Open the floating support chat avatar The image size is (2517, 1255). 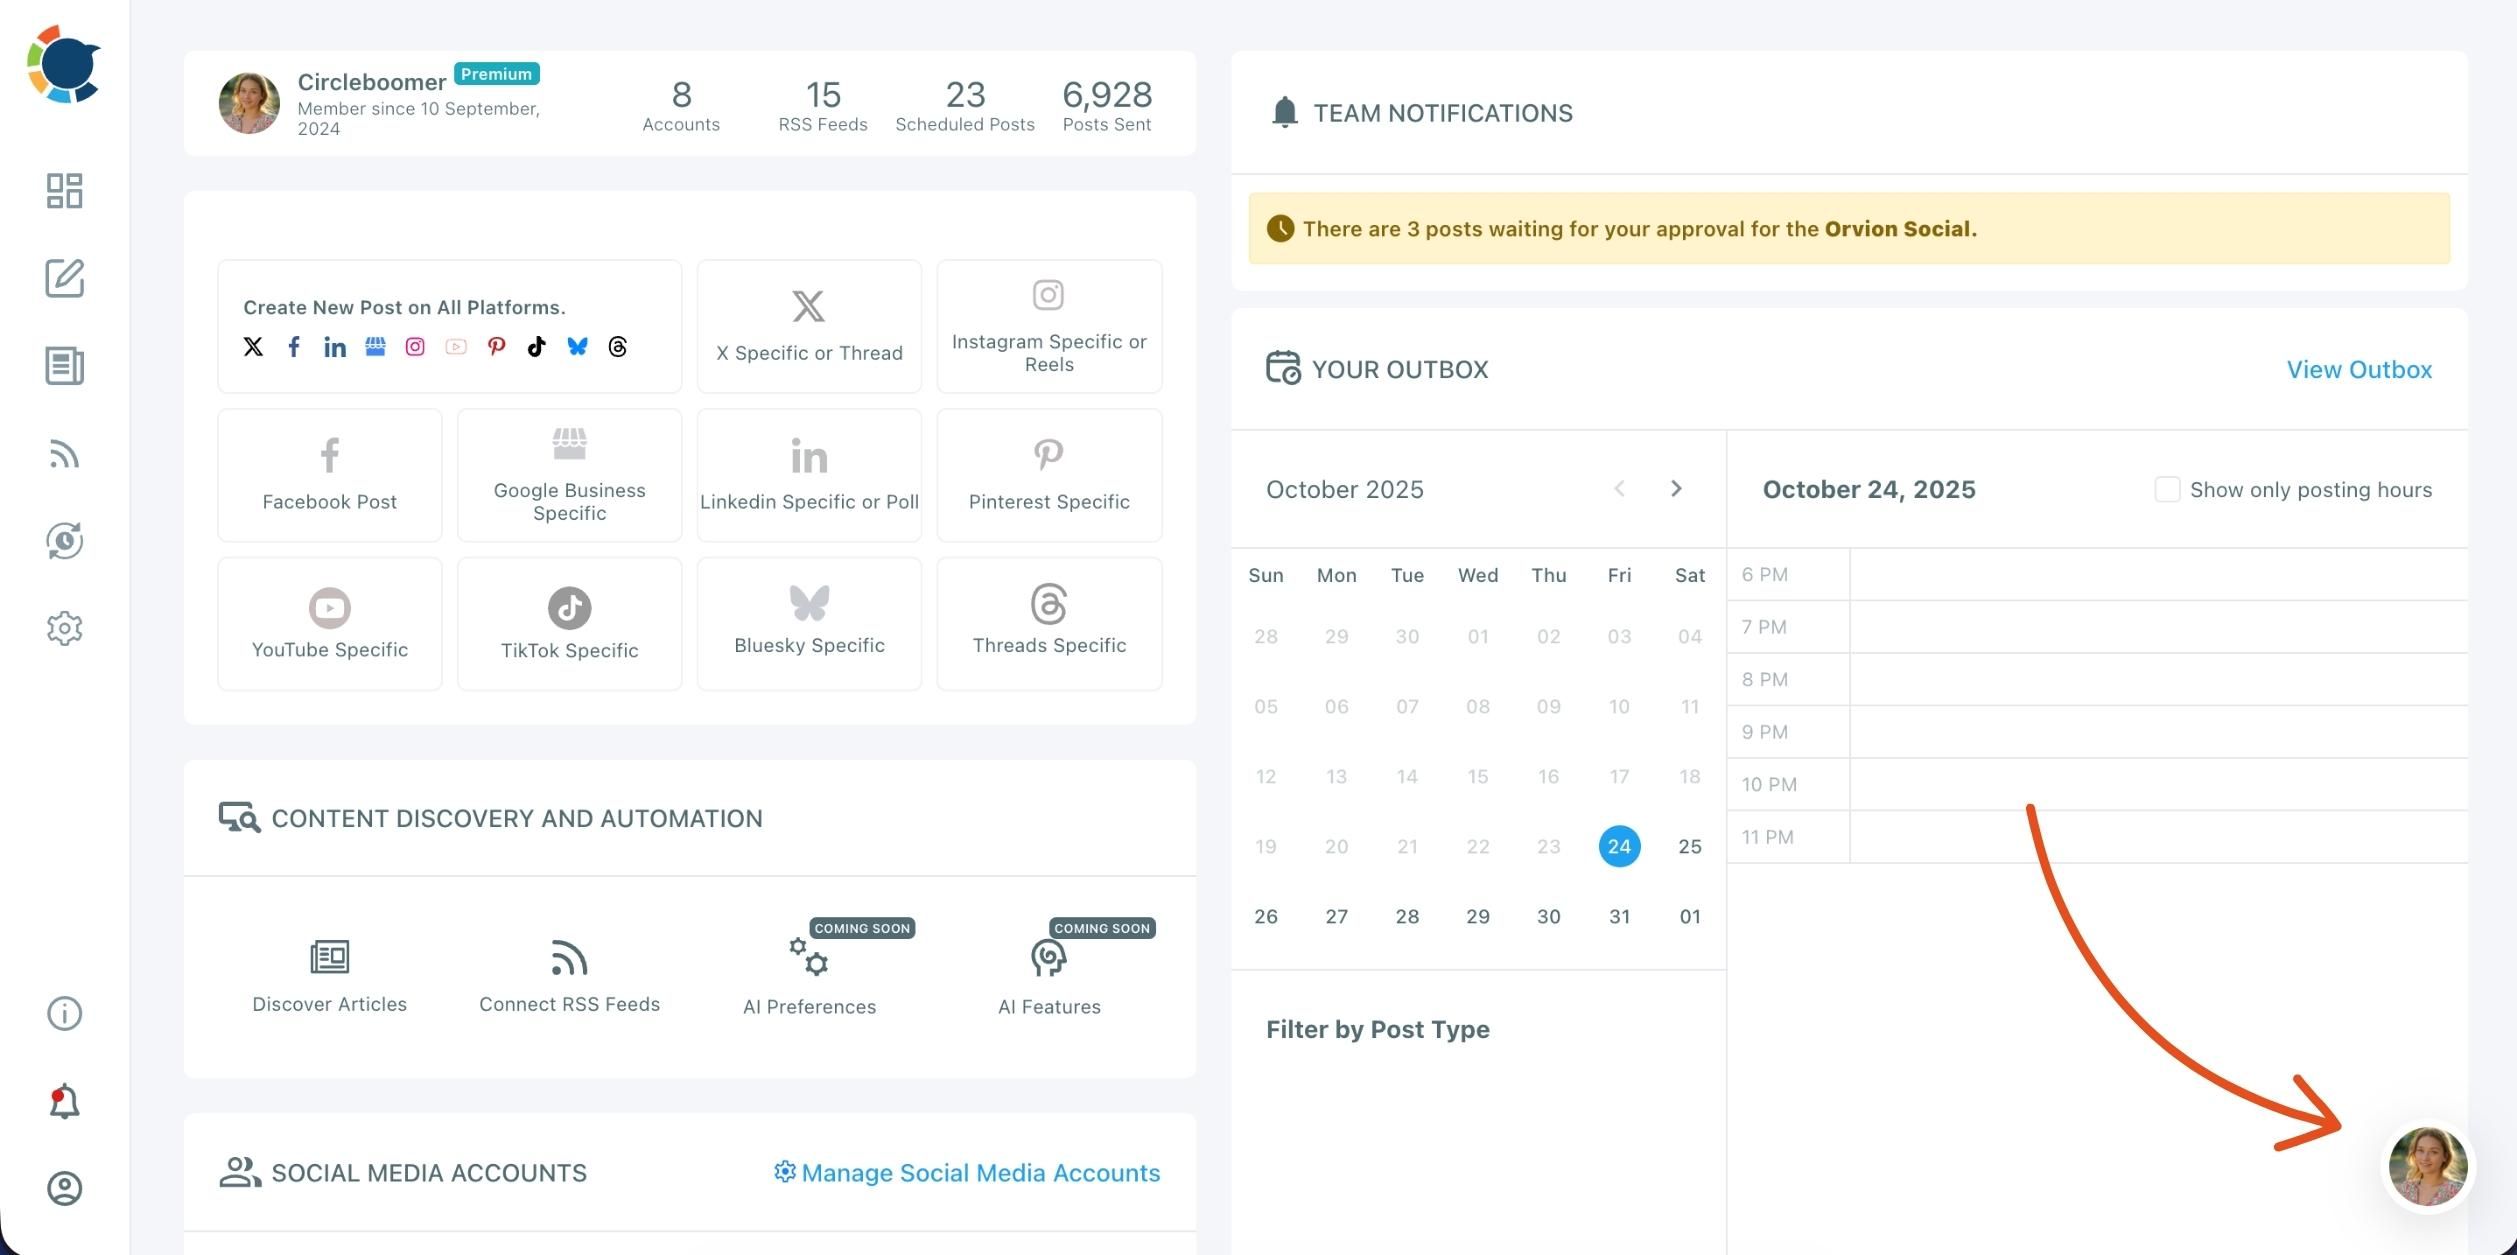2427,1166
